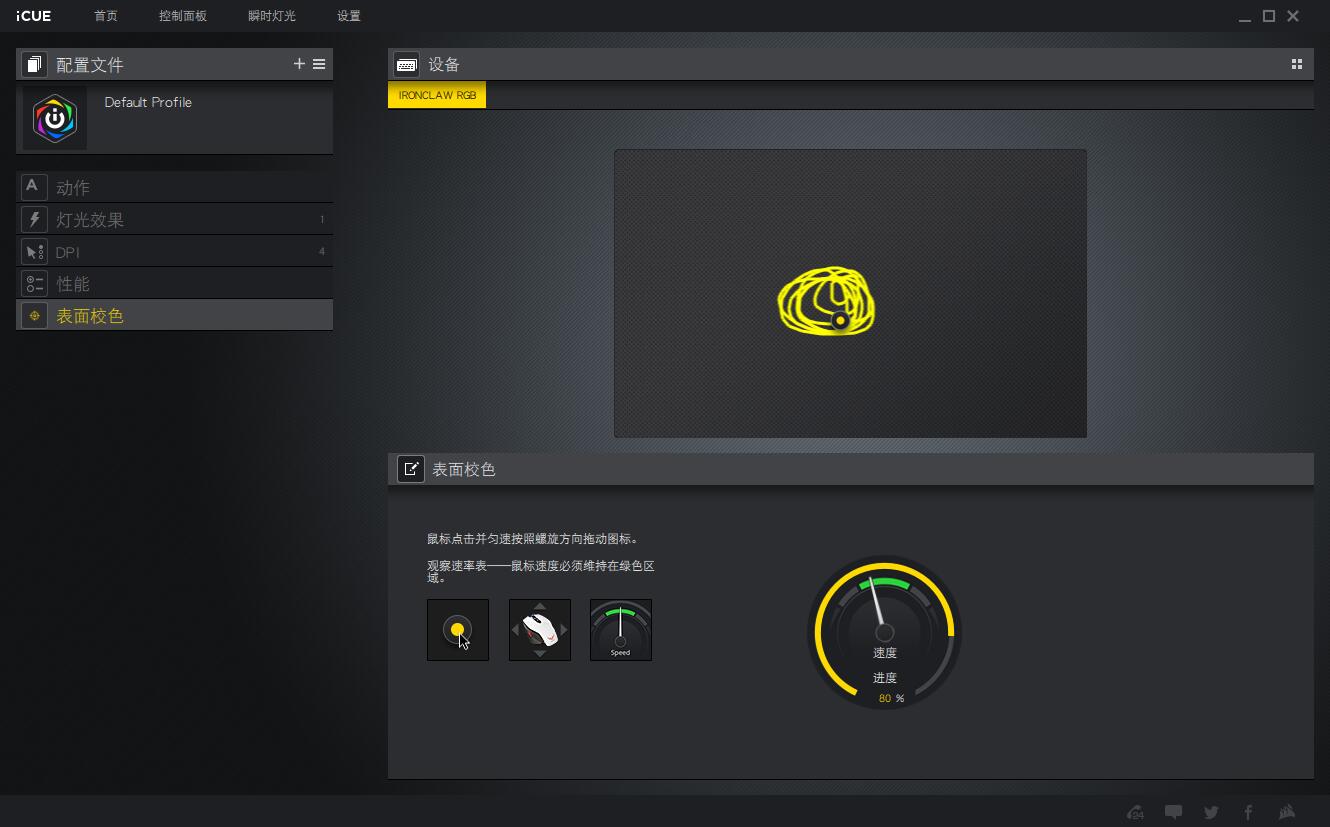The height and width of the screenshot is (827, 1330).
Task: Click the small Speed gauge thumbnail
Action: 621,630
